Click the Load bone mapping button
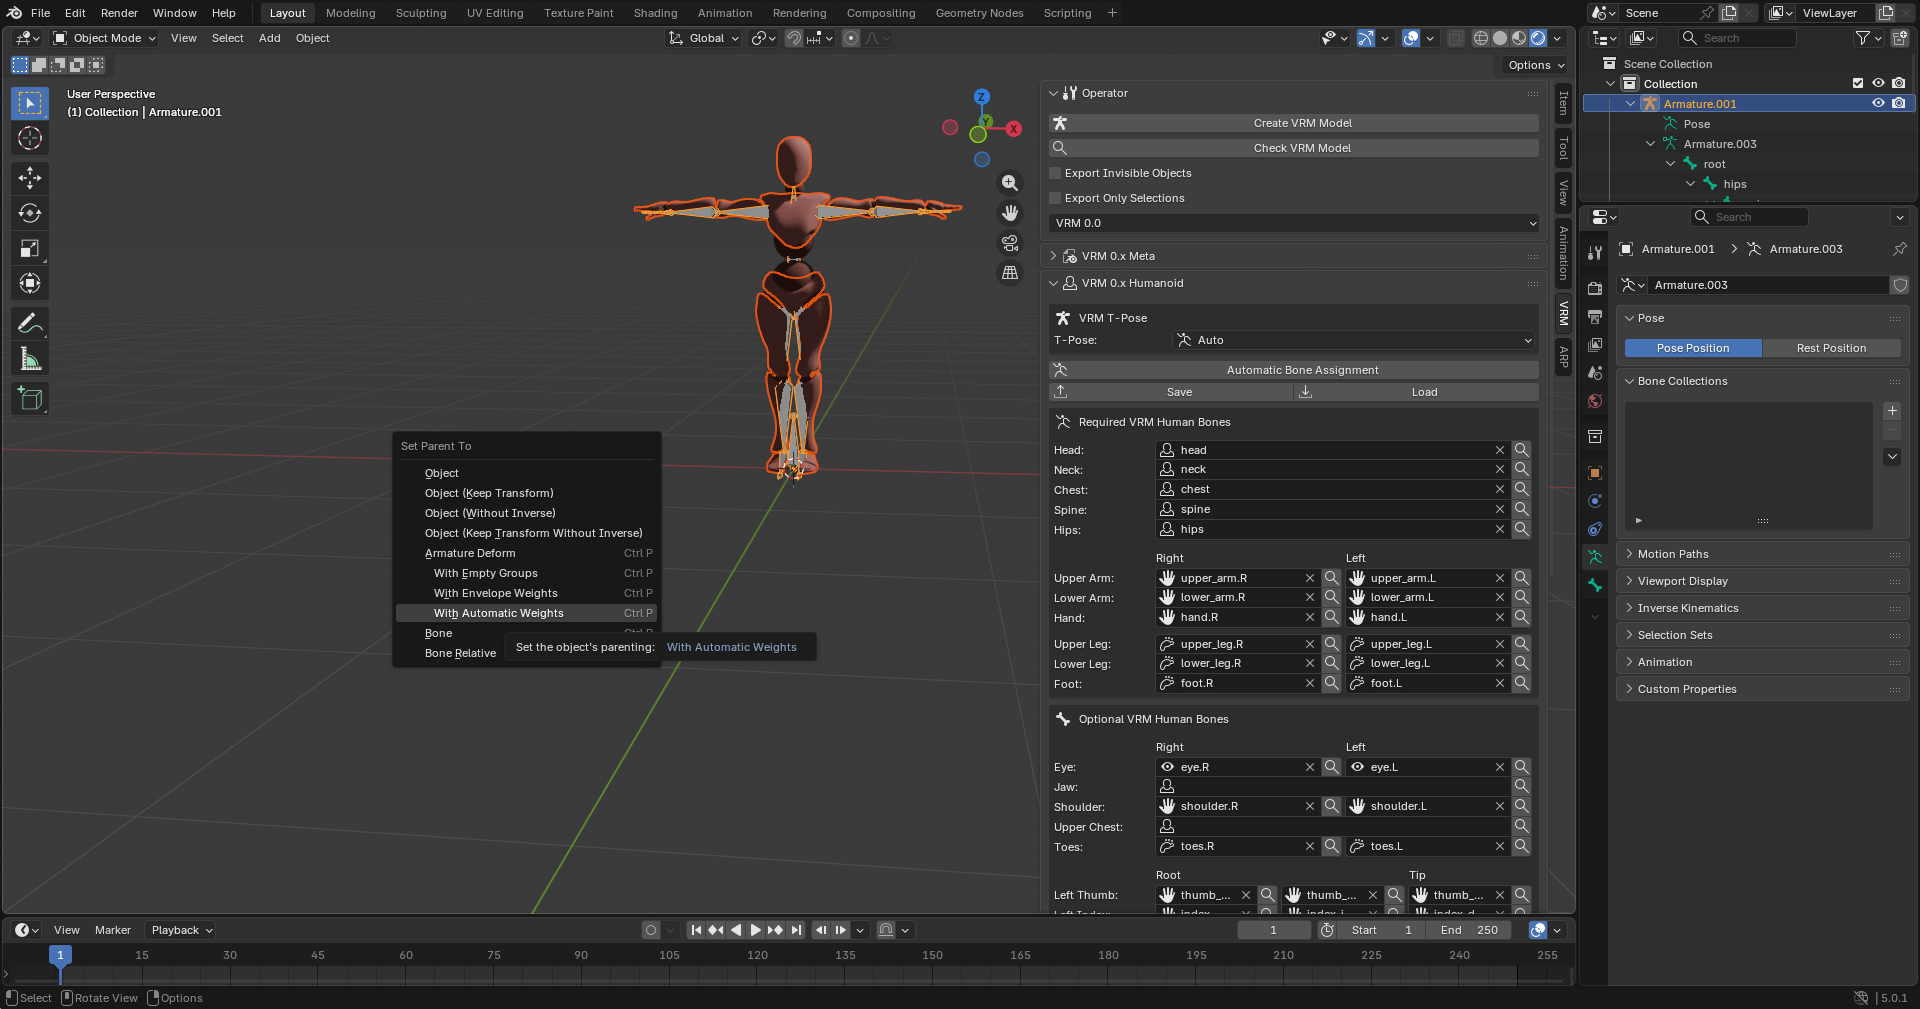 (1417, 392)
